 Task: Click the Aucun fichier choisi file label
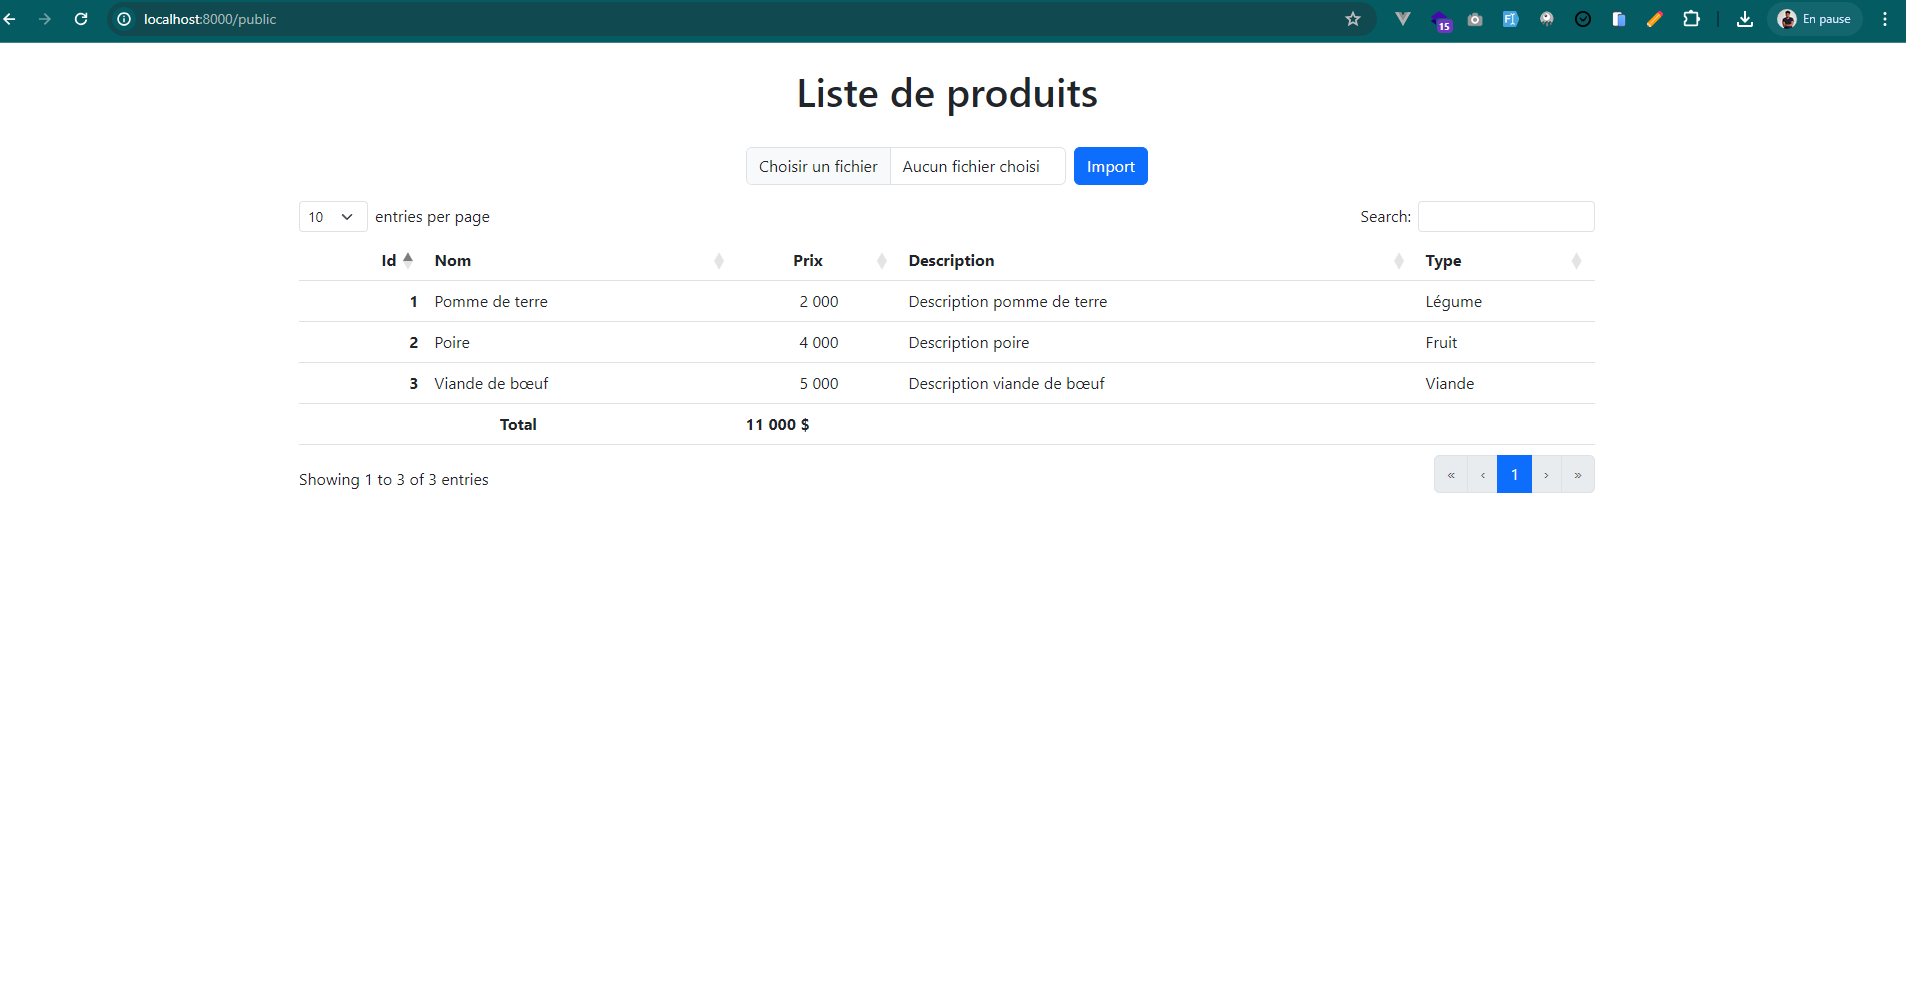coord(971,167)
